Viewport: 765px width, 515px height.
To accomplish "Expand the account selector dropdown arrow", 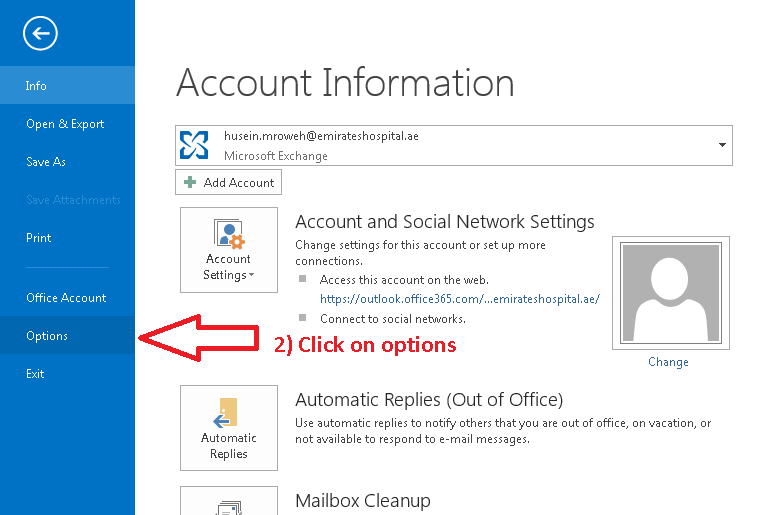I will pos(722,145).
